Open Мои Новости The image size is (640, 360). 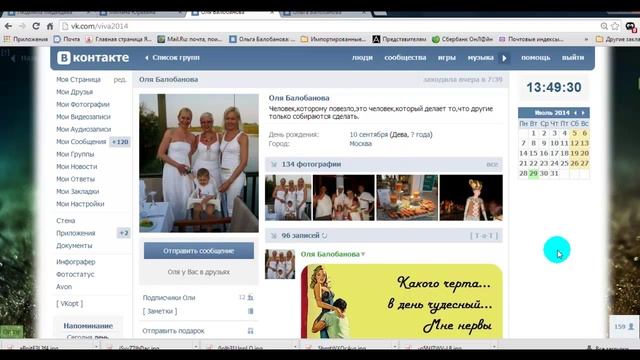pyautogui.click(x=77, y=167)
